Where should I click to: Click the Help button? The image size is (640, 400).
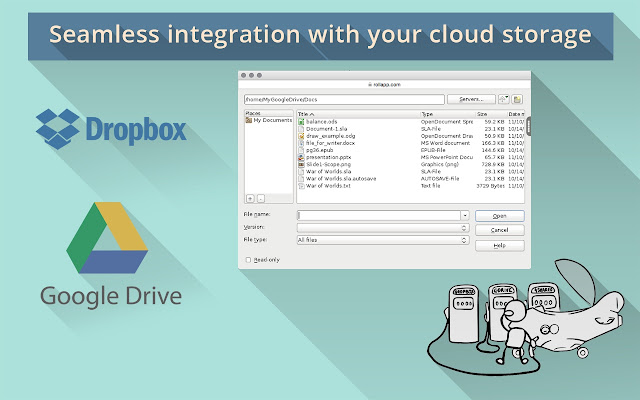(500, 245)
